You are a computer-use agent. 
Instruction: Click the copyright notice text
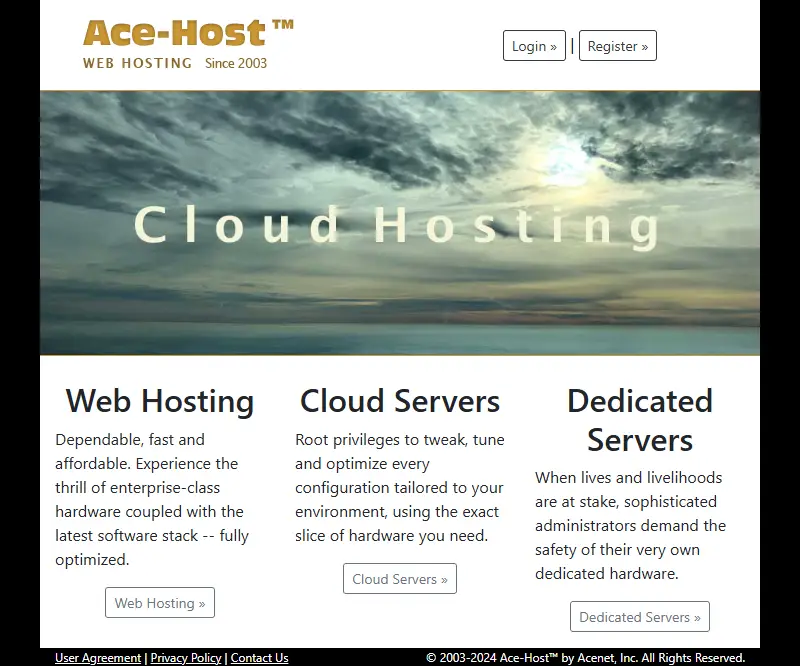[x=585, y=658]
